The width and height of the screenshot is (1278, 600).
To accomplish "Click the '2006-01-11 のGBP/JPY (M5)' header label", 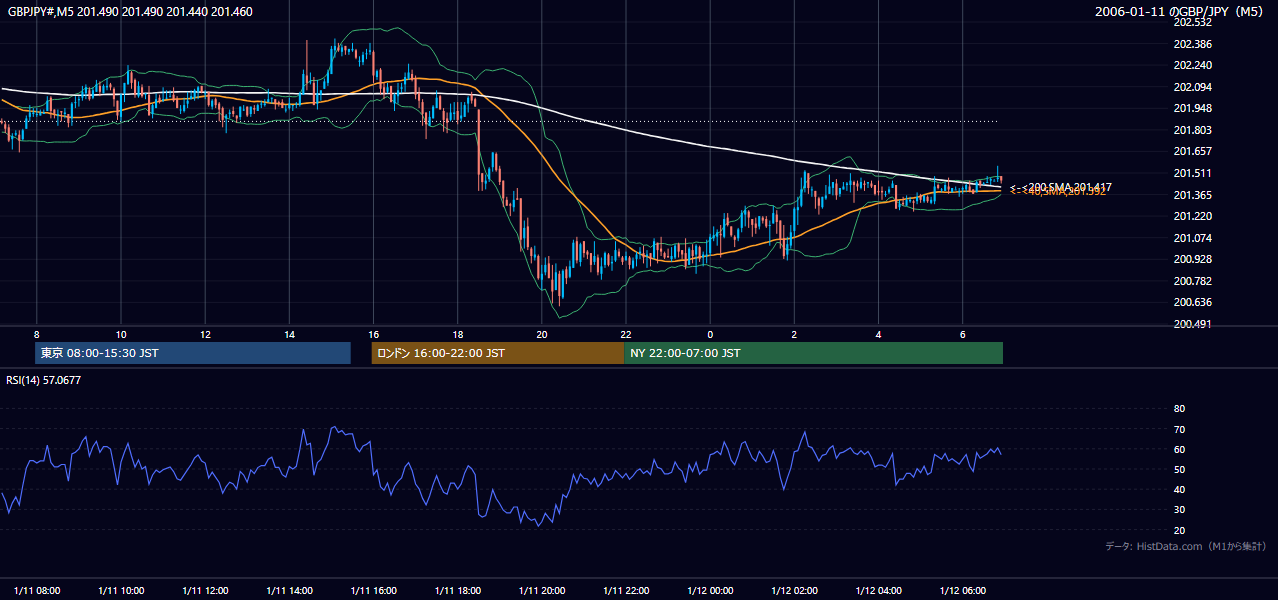I will point(1181,12).
